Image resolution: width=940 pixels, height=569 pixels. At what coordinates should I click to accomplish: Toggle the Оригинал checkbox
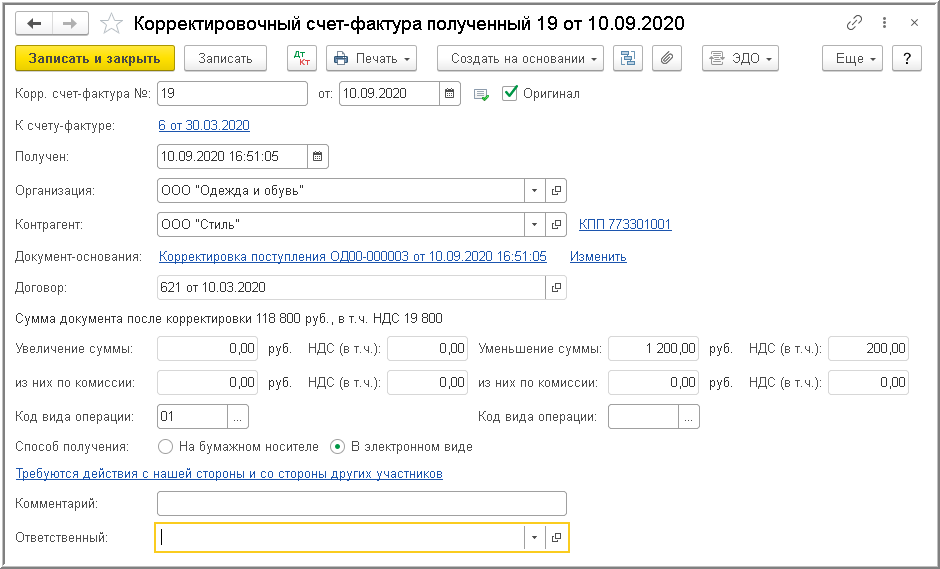click(510, 93)
